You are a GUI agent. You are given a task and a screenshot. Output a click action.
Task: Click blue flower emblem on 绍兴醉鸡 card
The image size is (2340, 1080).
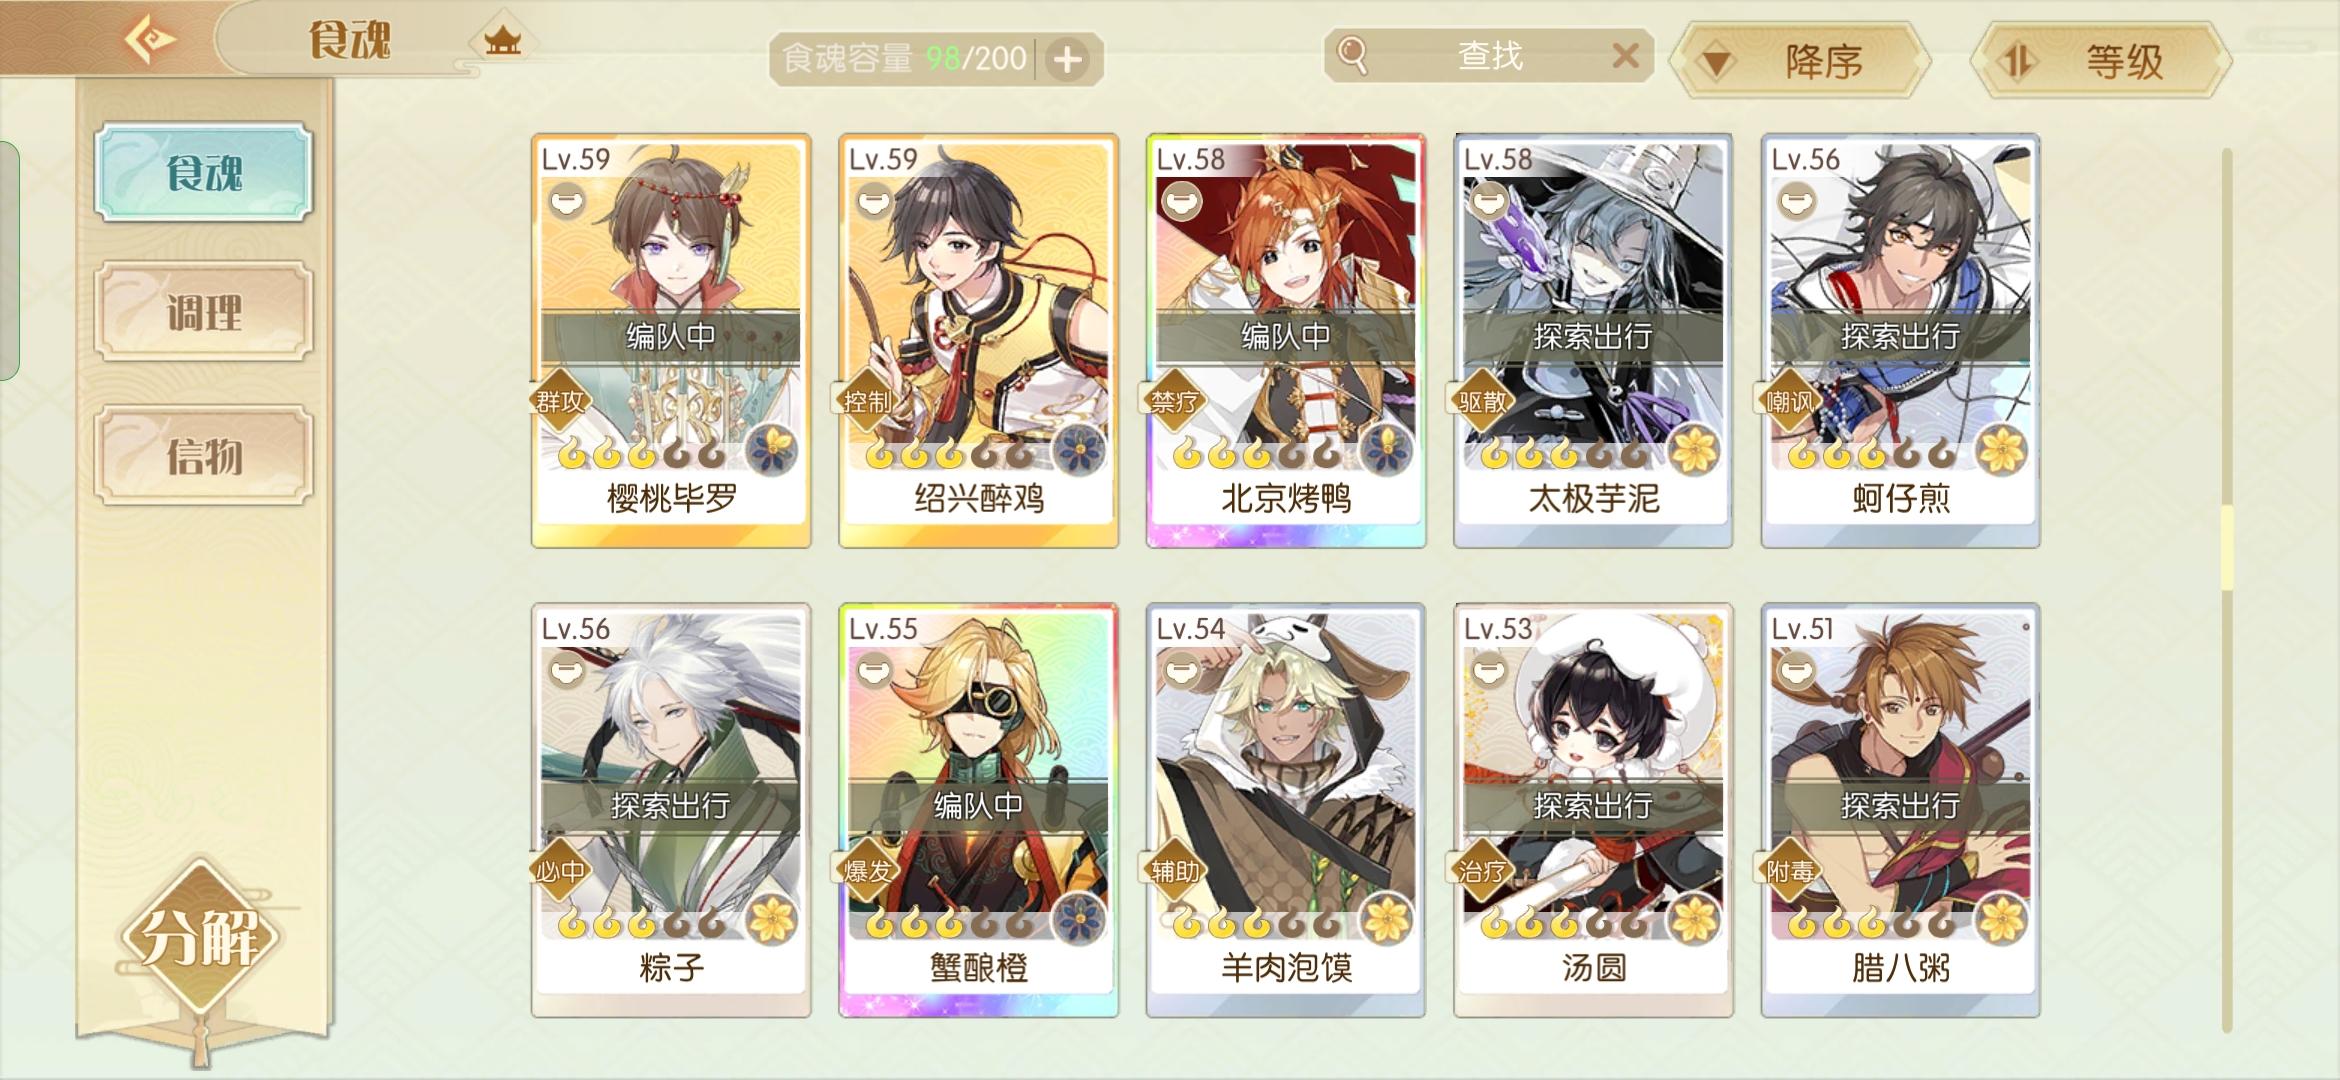pyautogui.click(x=1080, y=450)
